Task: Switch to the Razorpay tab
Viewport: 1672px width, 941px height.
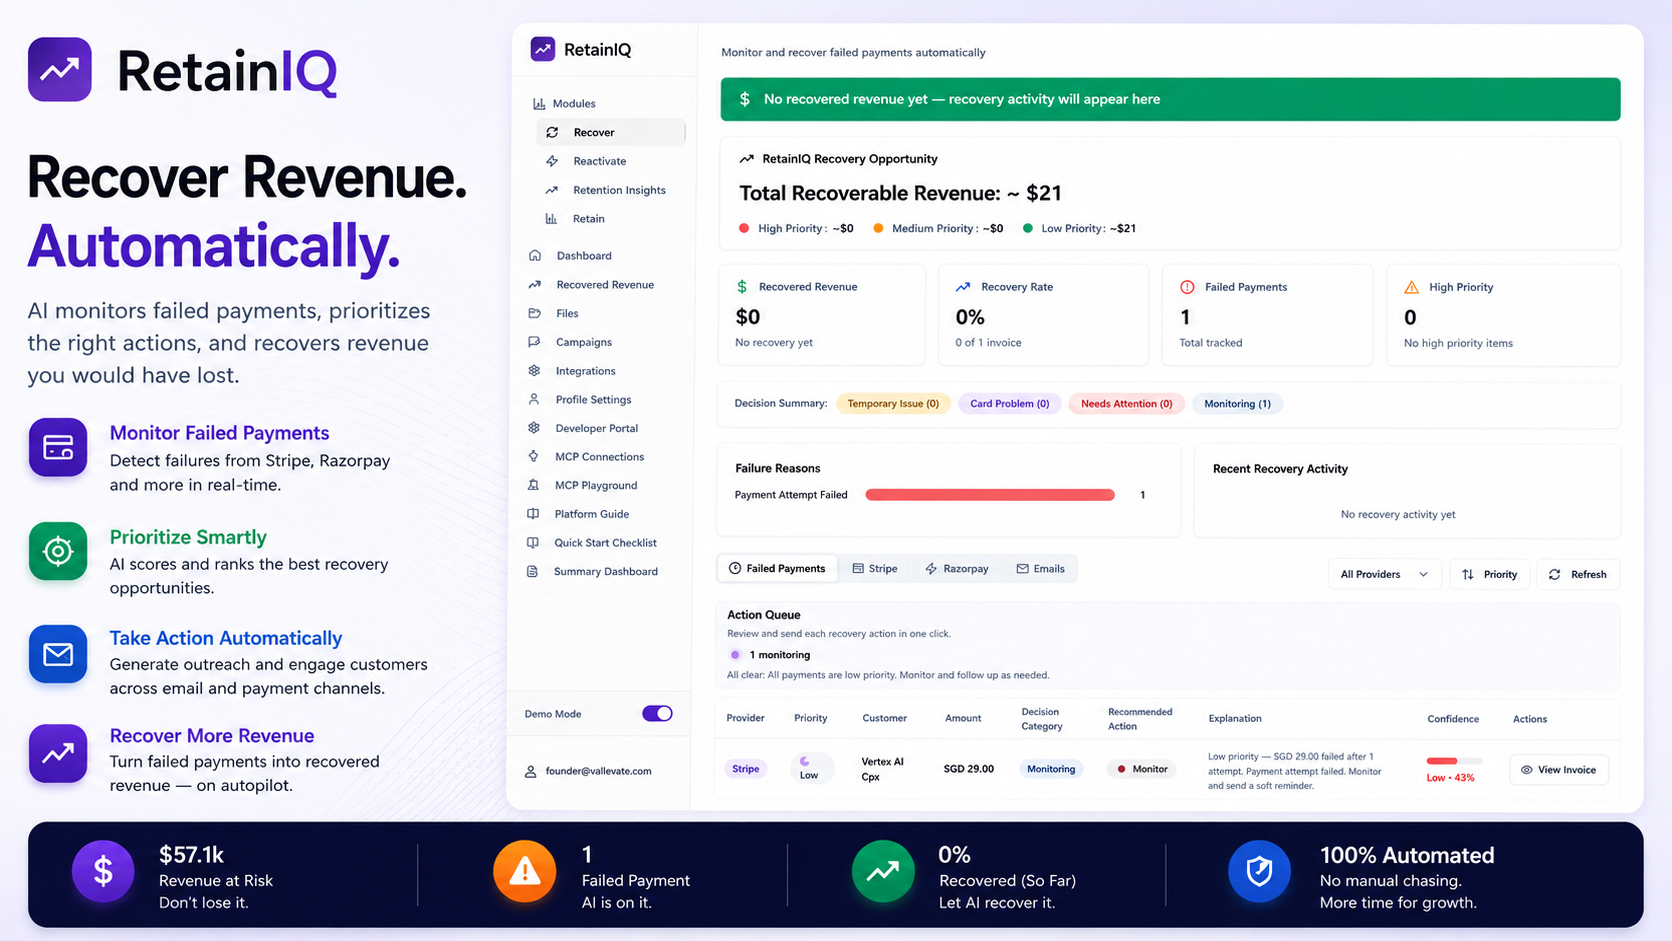Action: 957,568
